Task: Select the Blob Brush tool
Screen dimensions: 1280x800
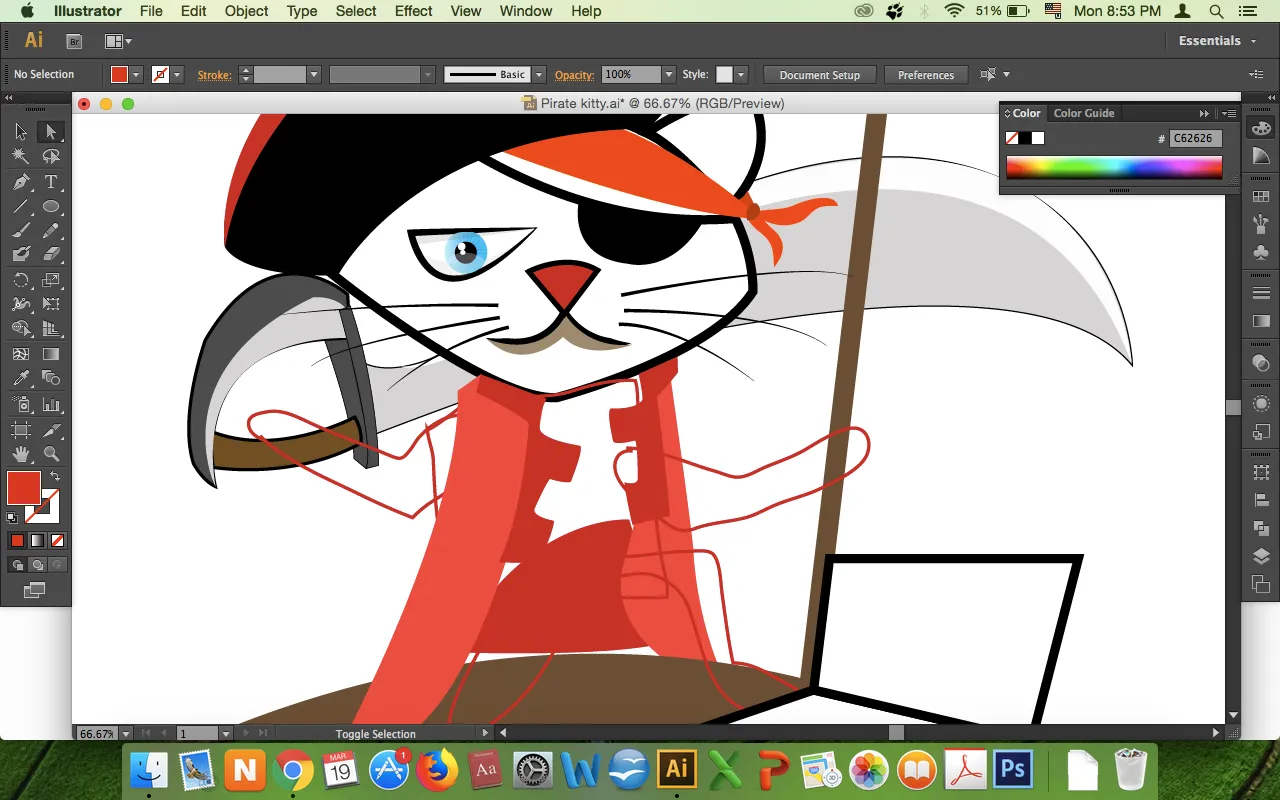Action: tap(21, 255)
